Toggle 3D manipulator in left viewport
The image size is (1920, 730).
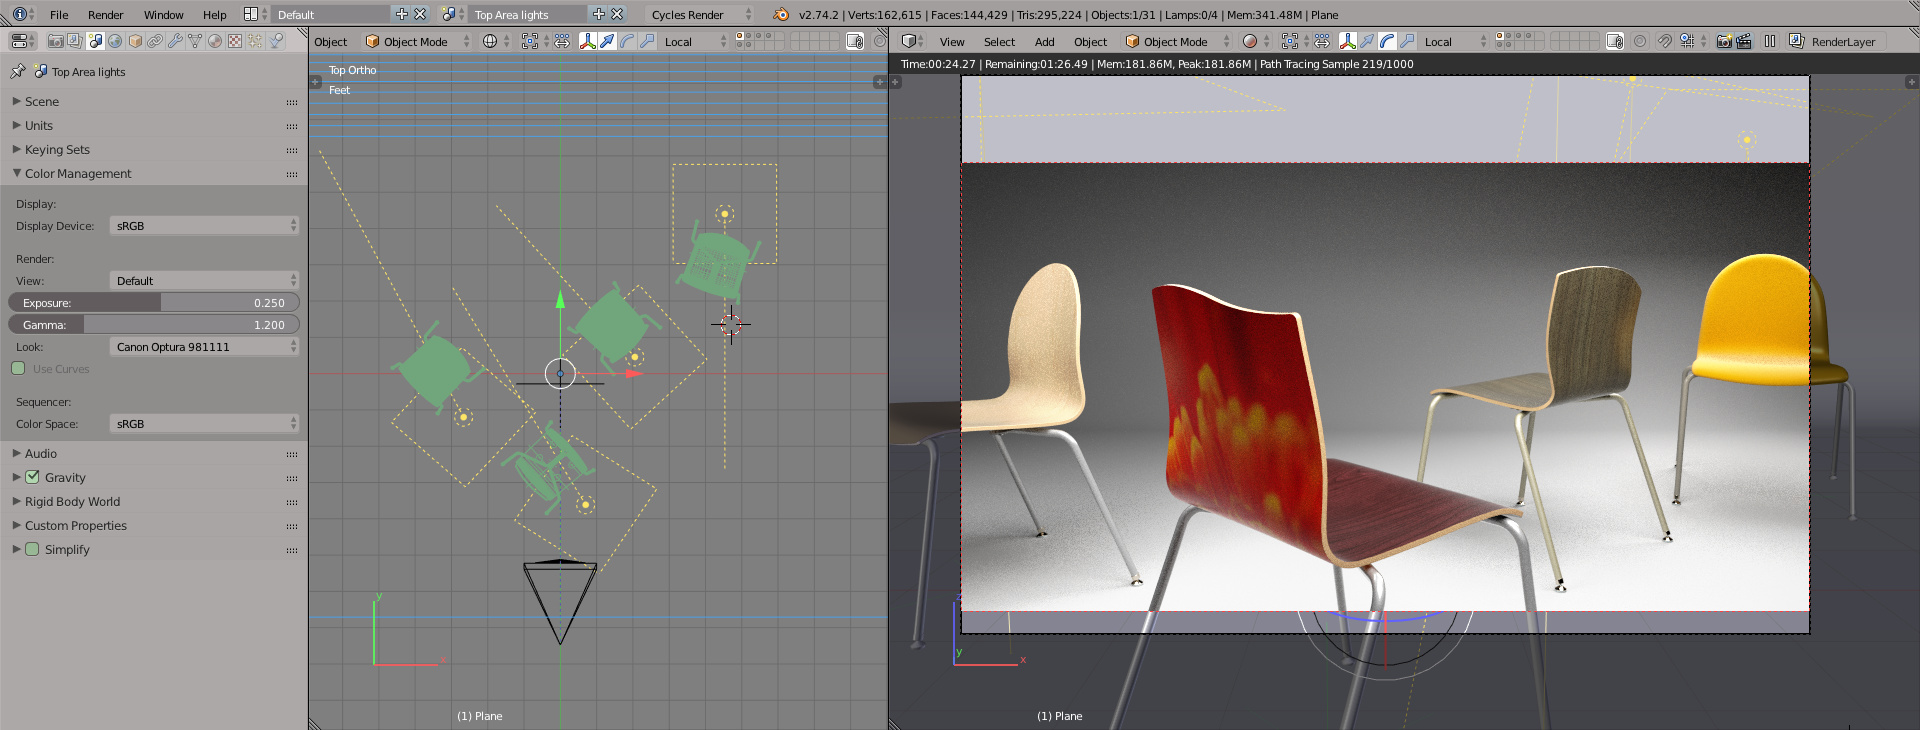coord(587,41)
